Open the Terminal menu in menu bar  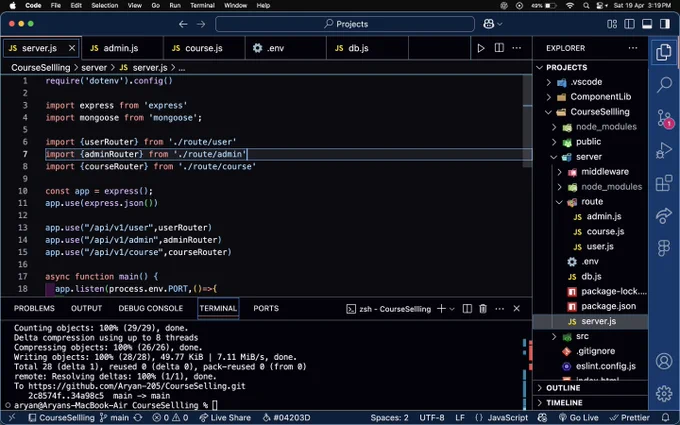202,5
